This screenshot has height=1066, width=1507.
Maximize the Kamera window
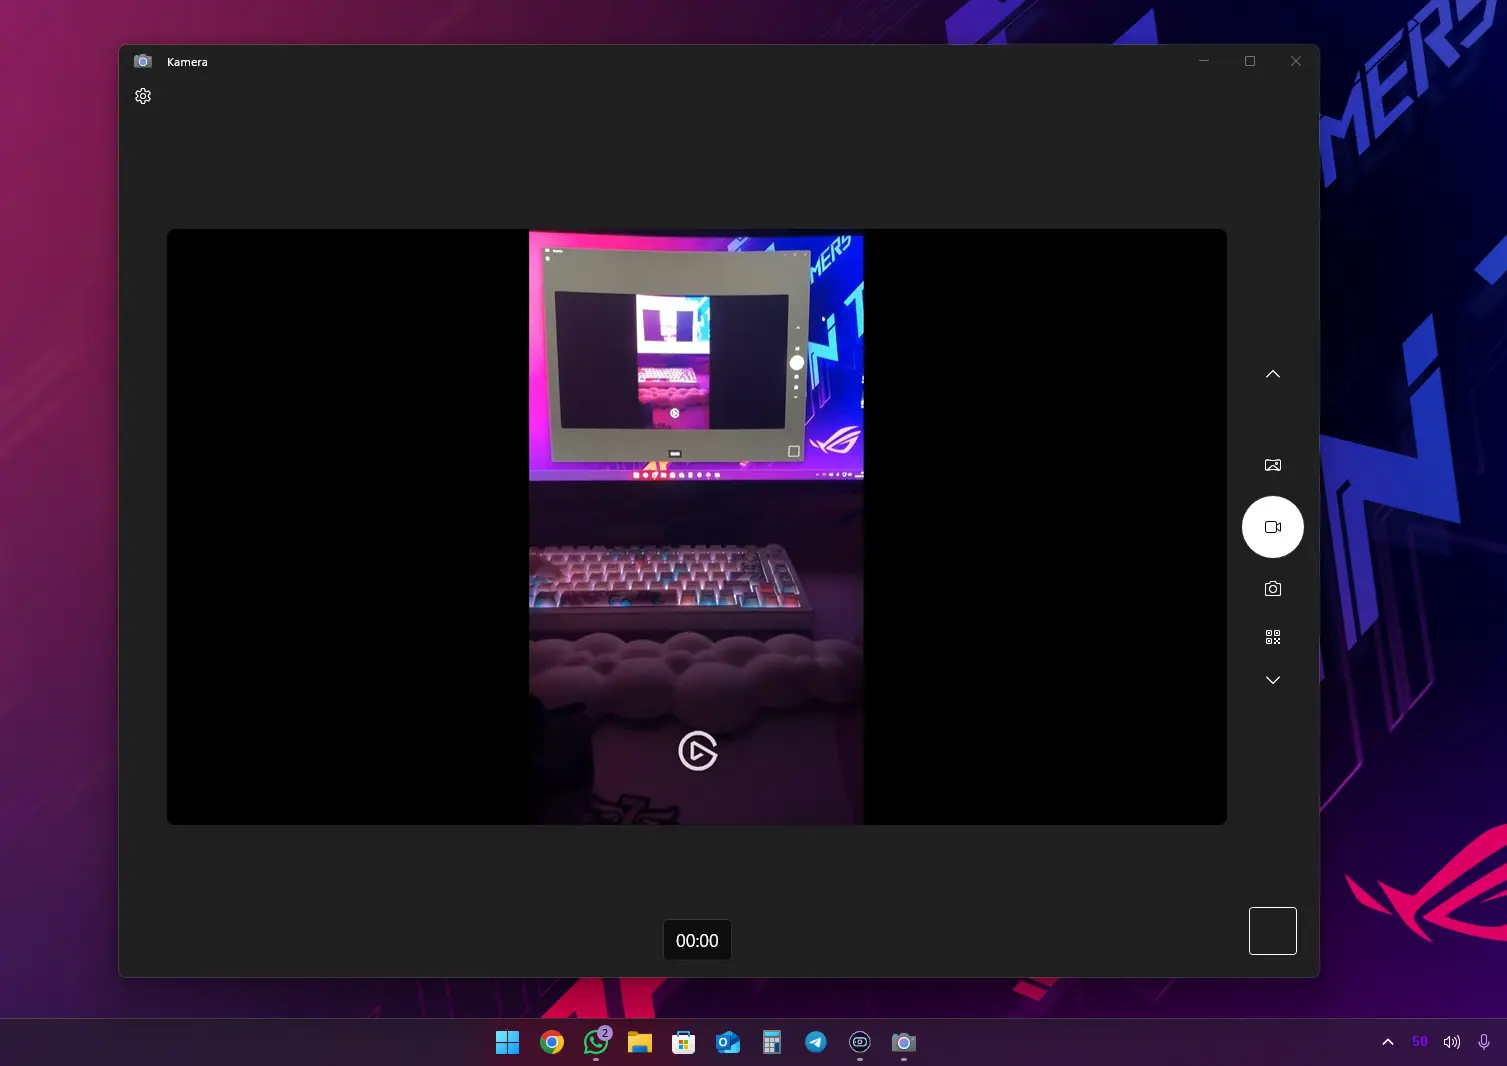pos(1250,61)
